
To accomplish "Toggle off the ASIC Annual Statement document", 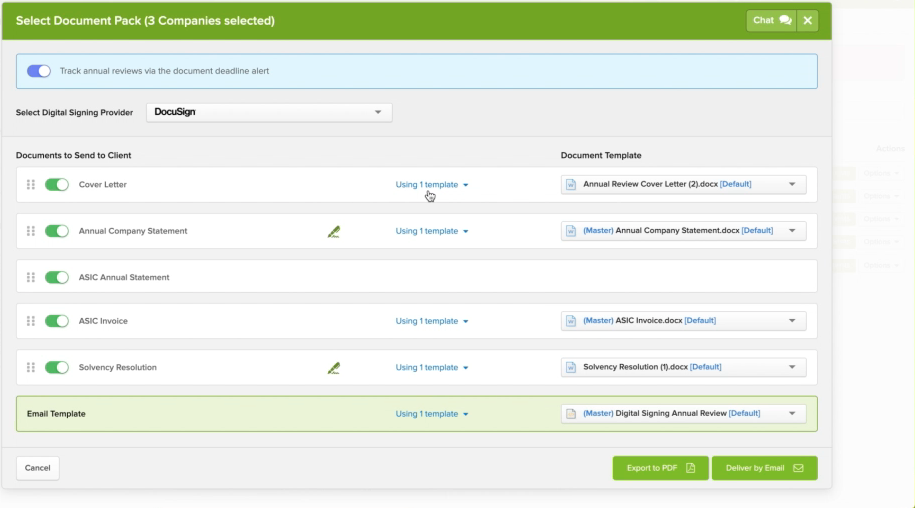I will [x=57, y=277].
